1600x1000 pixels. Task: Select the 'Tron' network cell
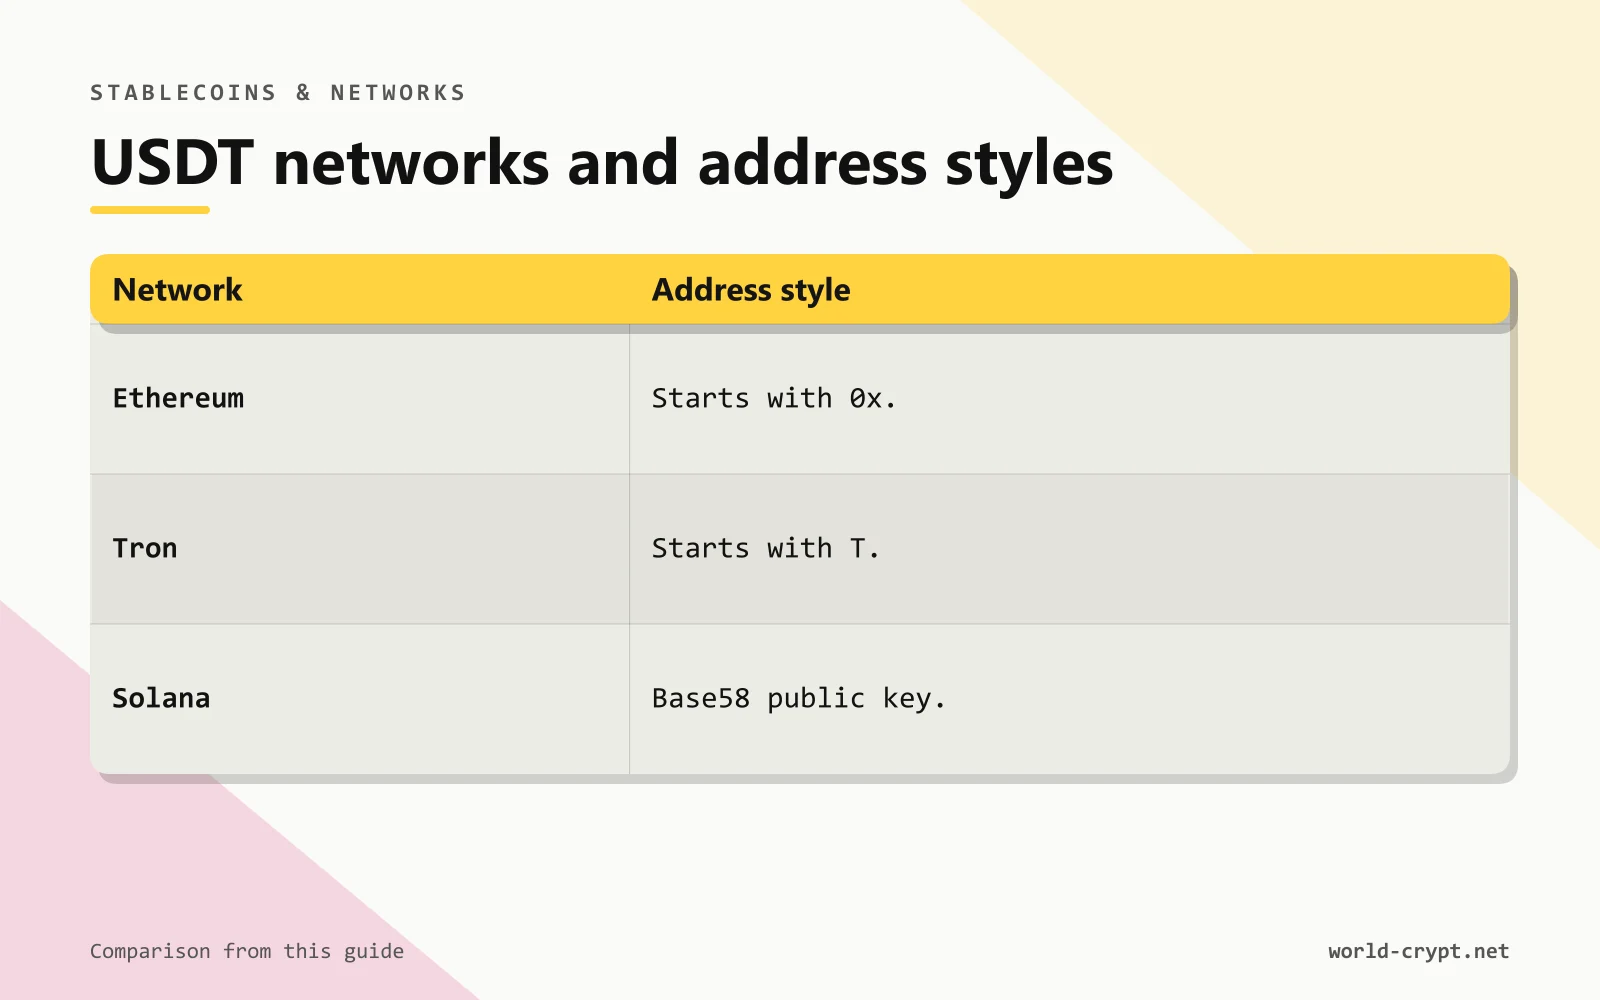tap(360, 549)
